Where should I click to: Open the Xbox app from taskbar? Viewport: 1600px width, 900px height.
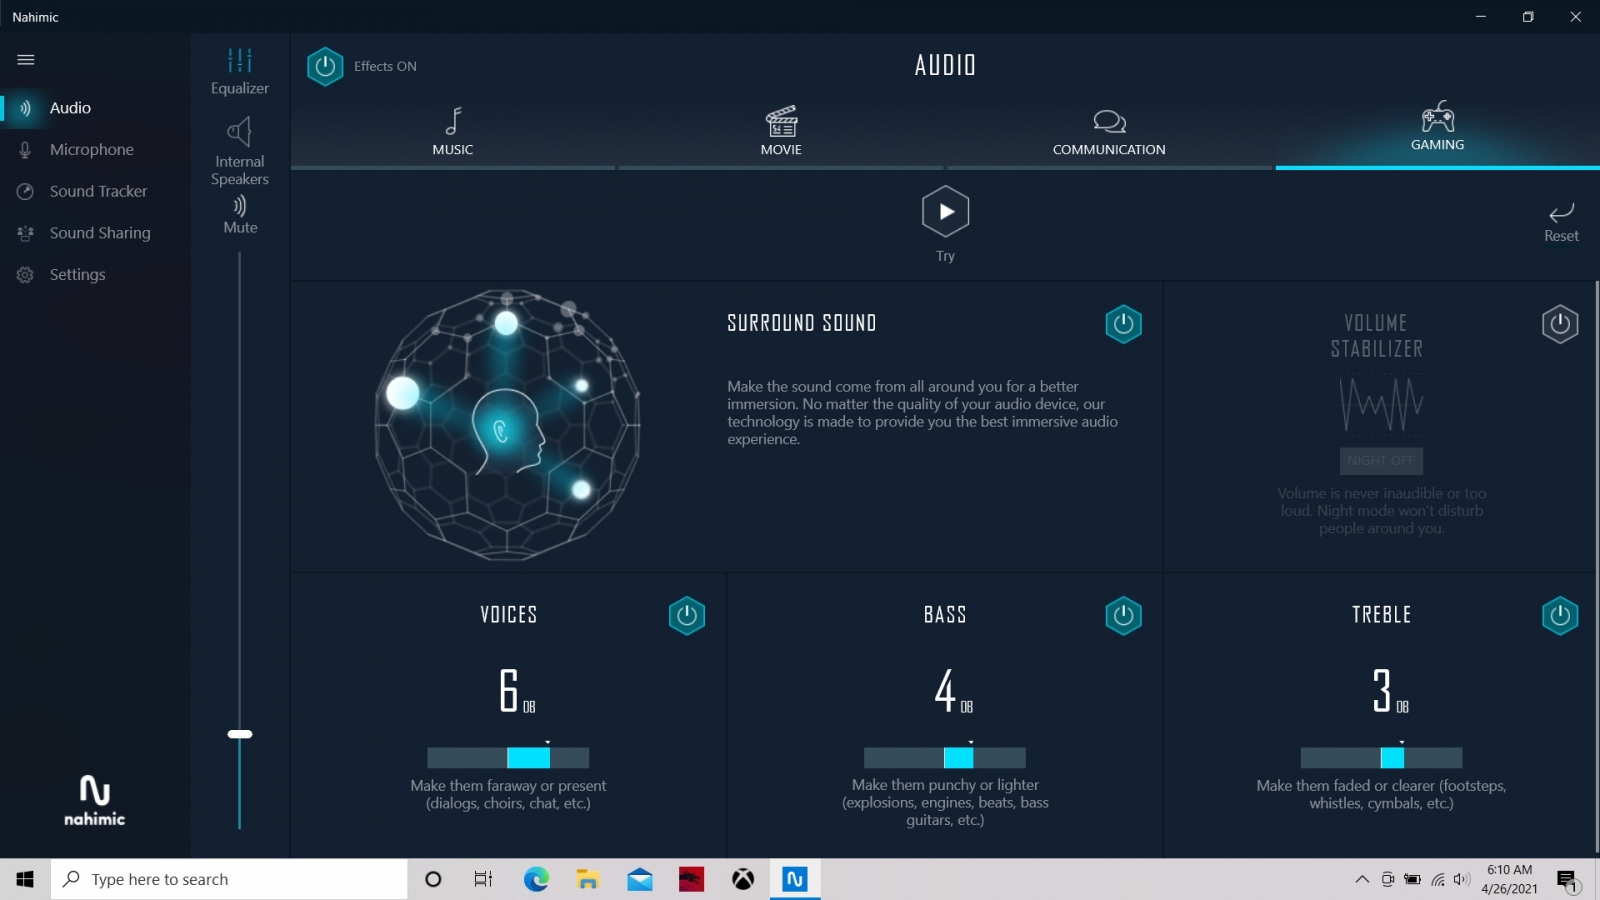pyautogui.click(x=743, y=879)
